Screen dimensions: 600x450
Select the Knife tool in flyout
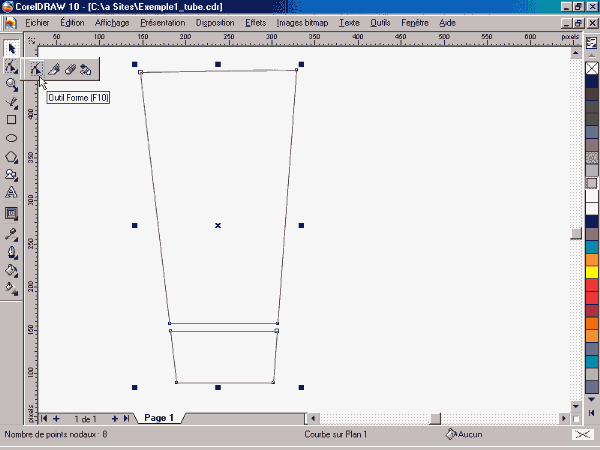pos(54,69)
